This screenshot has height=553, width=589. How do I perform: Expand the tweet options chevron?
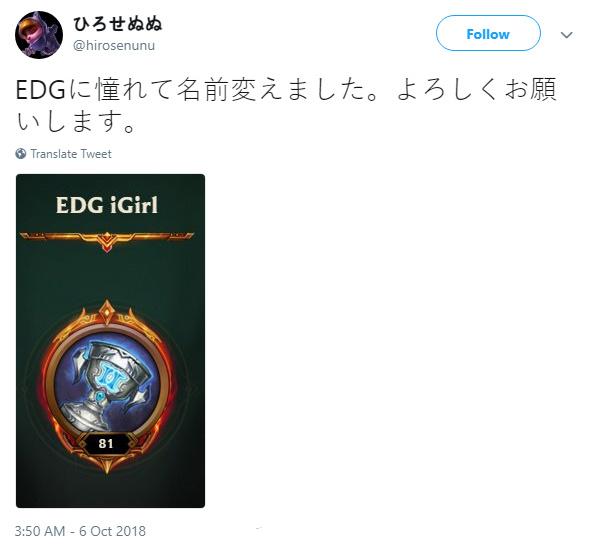point(566,35)
